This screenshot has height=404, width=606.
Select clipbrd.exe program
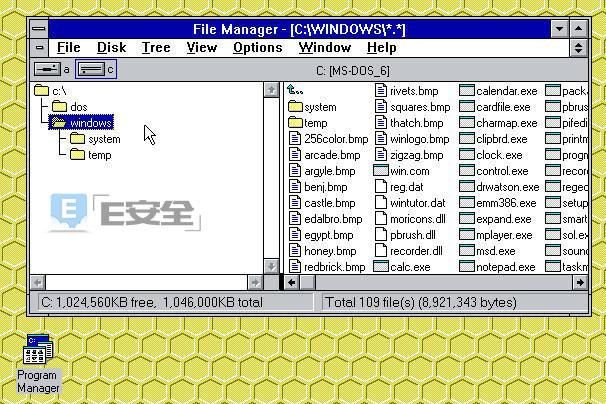(x=494, y=139)
